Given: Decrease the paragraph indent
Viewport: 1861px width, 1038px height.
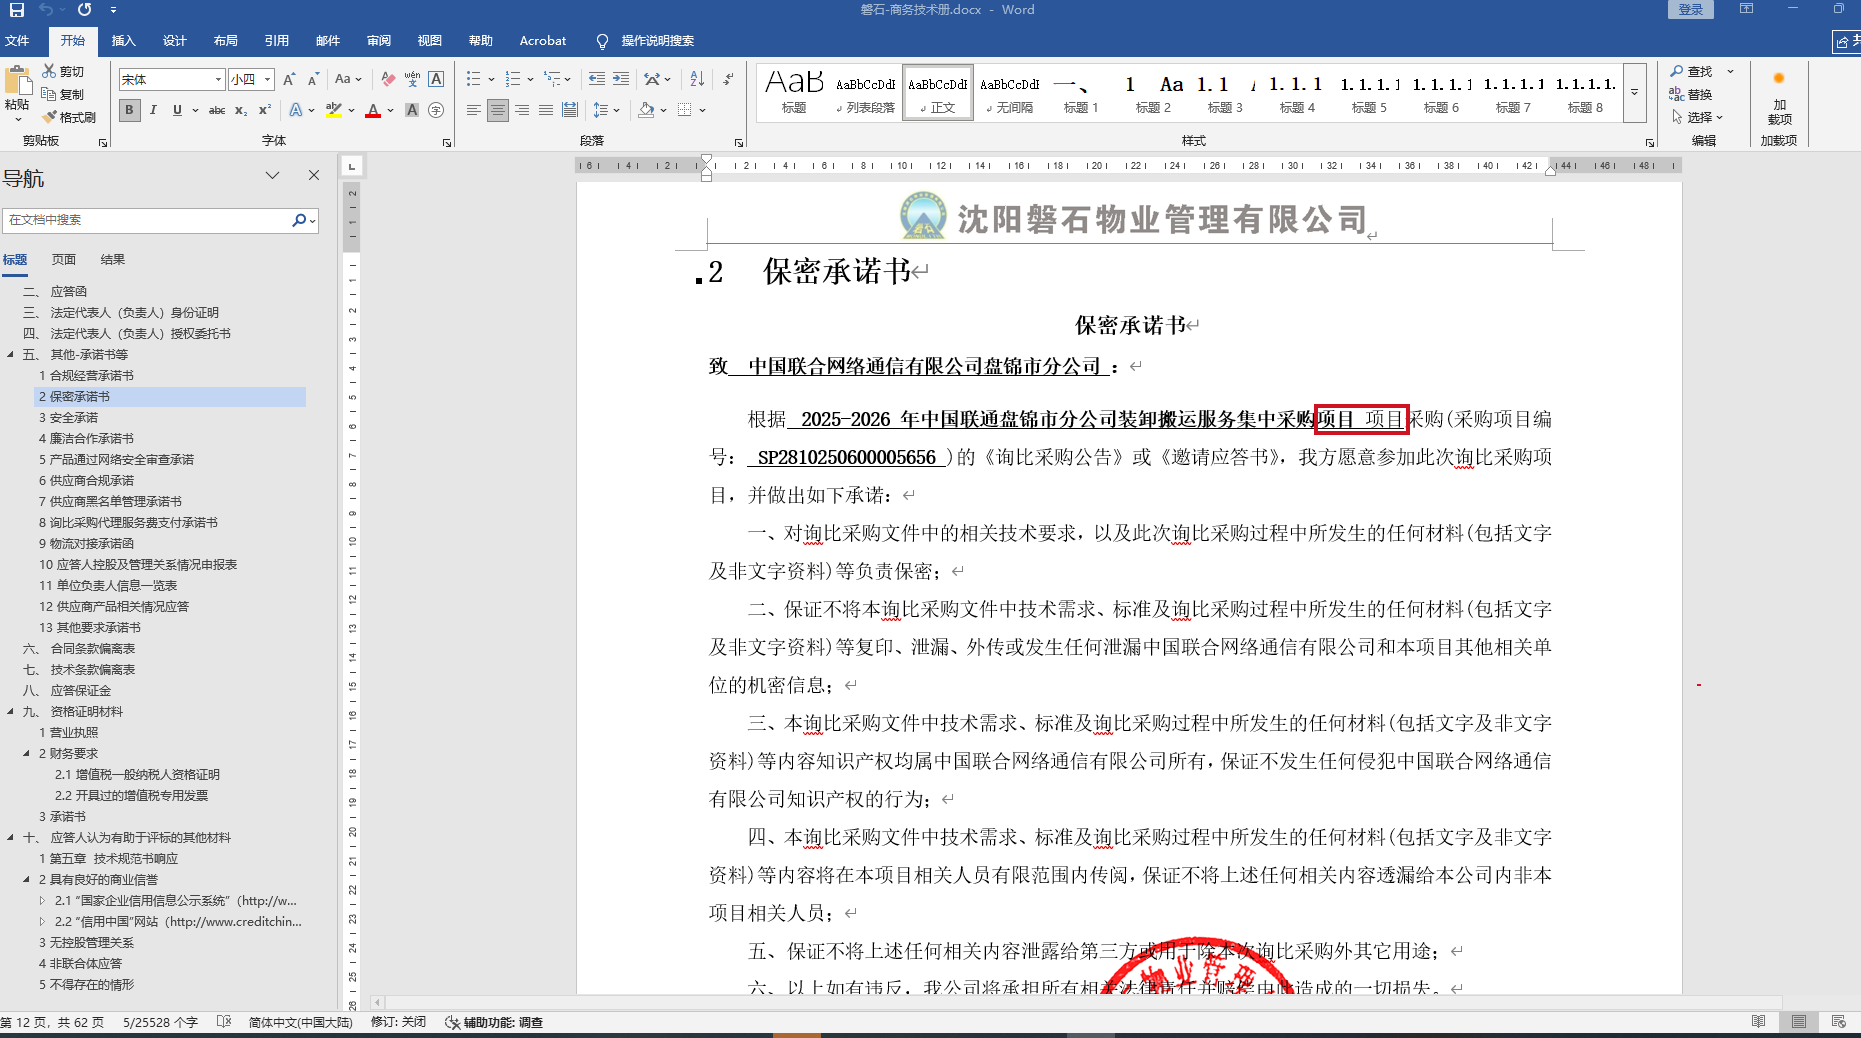Looking at the screenshot, I should click(597, 79).
